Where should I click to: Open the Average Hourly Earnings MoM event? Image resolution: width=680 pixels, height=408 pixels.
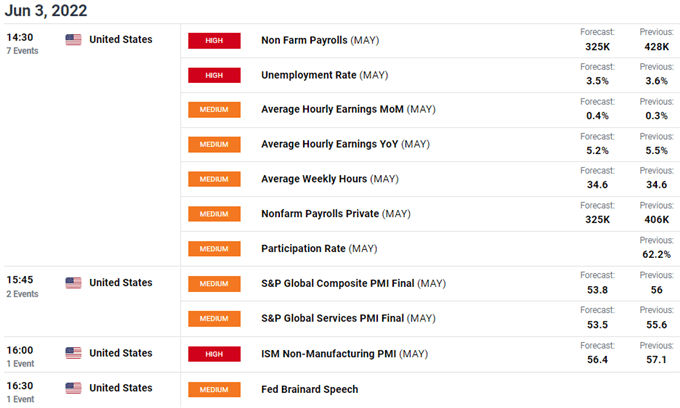(345, 110)
